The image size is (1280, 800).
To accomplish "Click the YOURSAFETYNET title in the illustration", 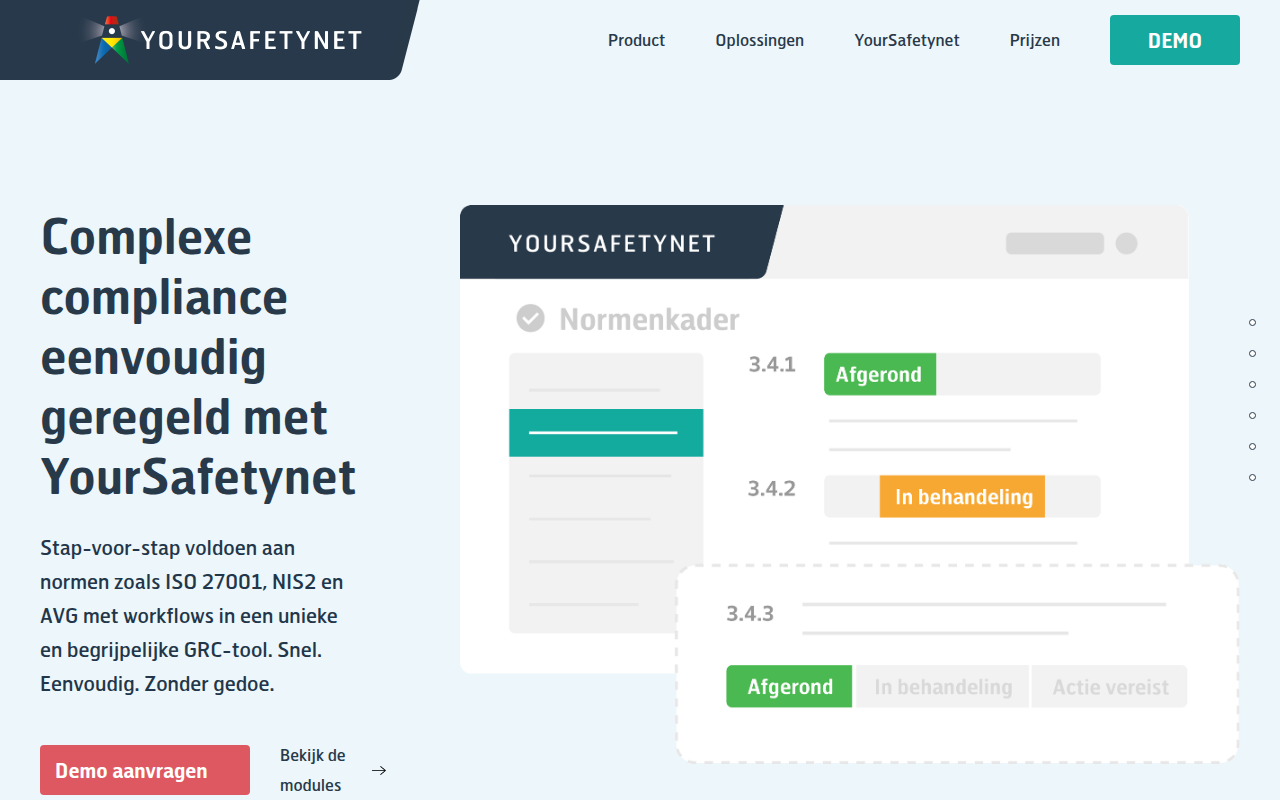I will tap(612, 243).
